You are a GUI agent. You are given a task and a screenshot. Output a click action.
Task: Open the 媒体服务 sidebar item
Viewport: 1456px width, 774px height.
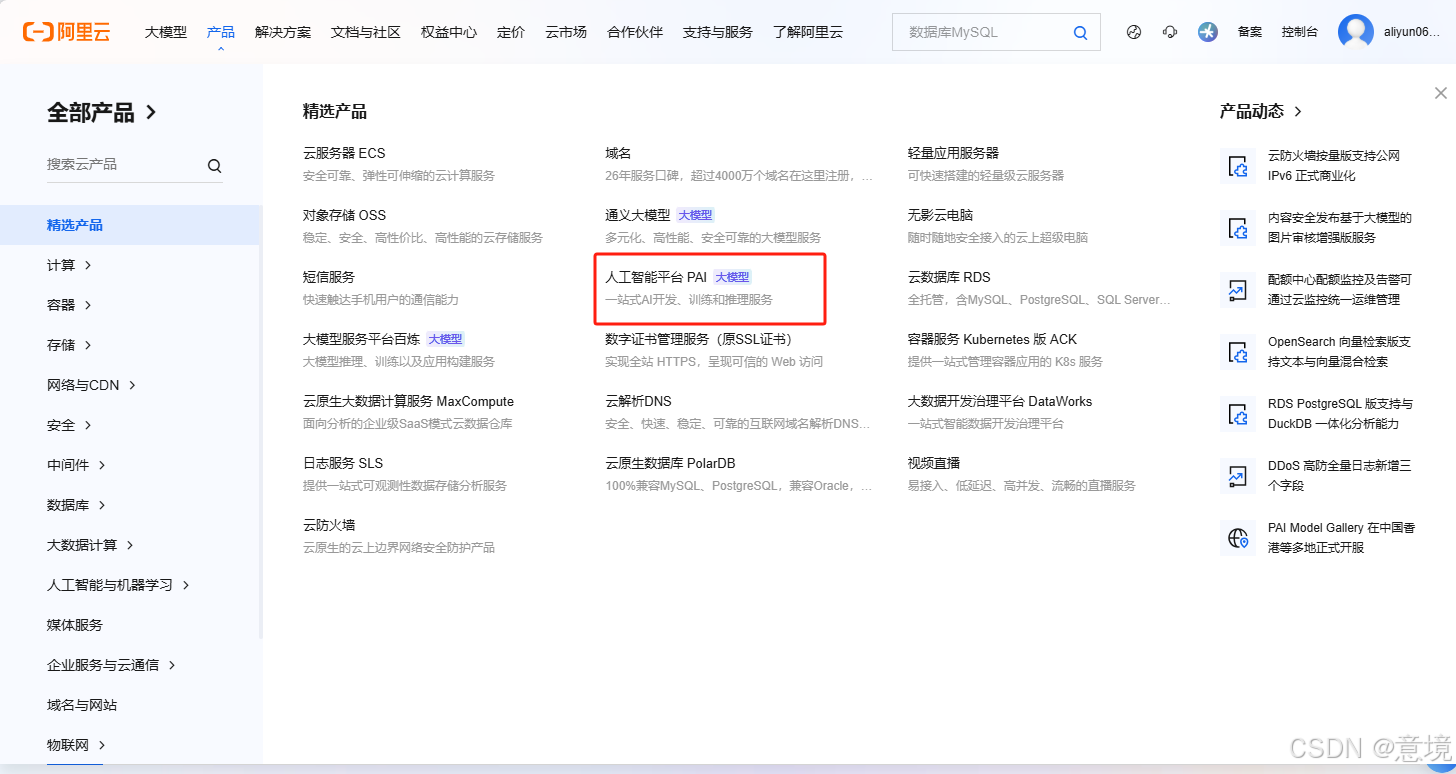pos(75,625)
